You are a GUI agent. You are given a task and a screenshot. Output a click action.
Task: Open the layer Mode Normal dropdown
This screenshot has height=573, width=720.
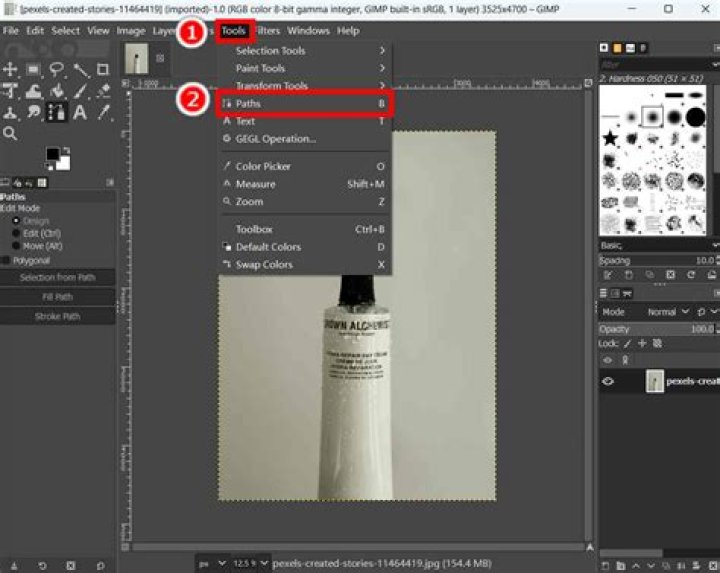coord(668,312)
